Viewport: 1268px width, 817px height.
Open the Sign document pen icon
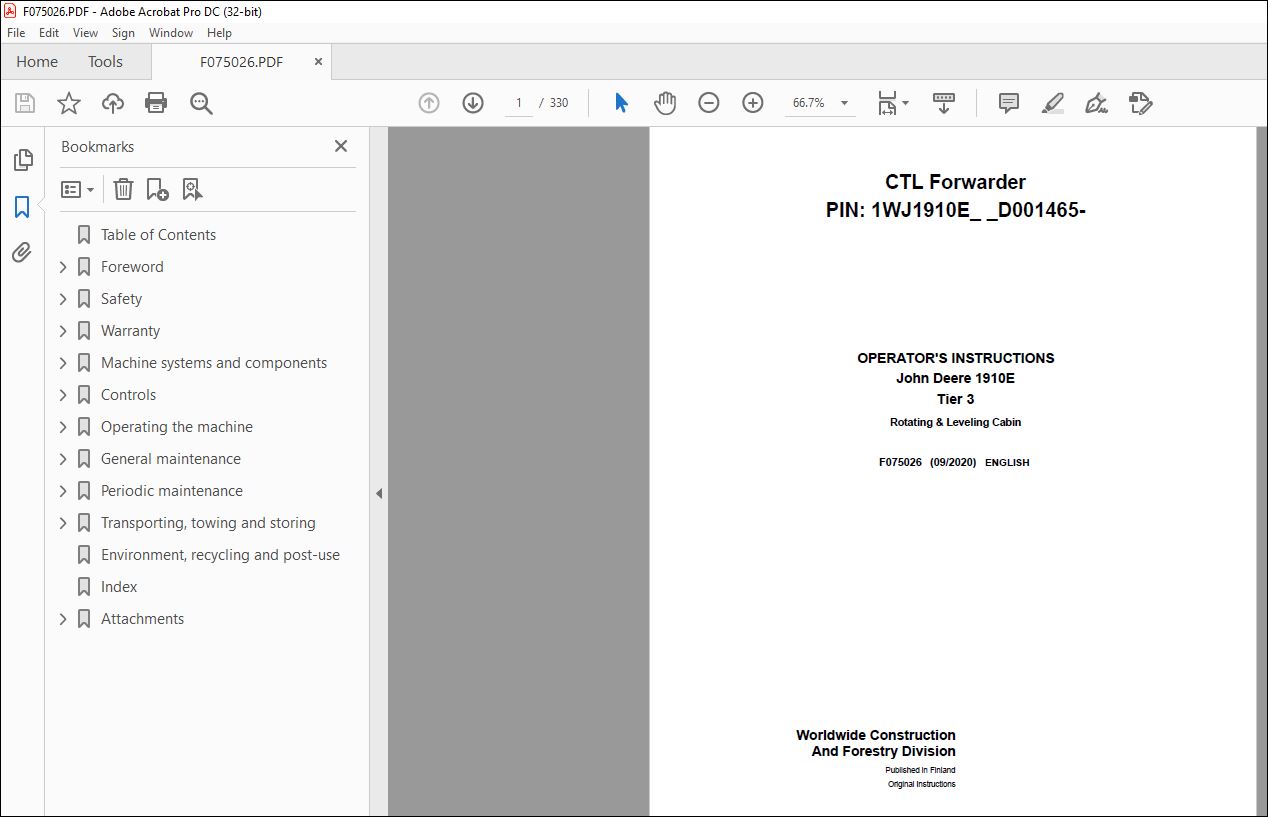coord(1096,103)
